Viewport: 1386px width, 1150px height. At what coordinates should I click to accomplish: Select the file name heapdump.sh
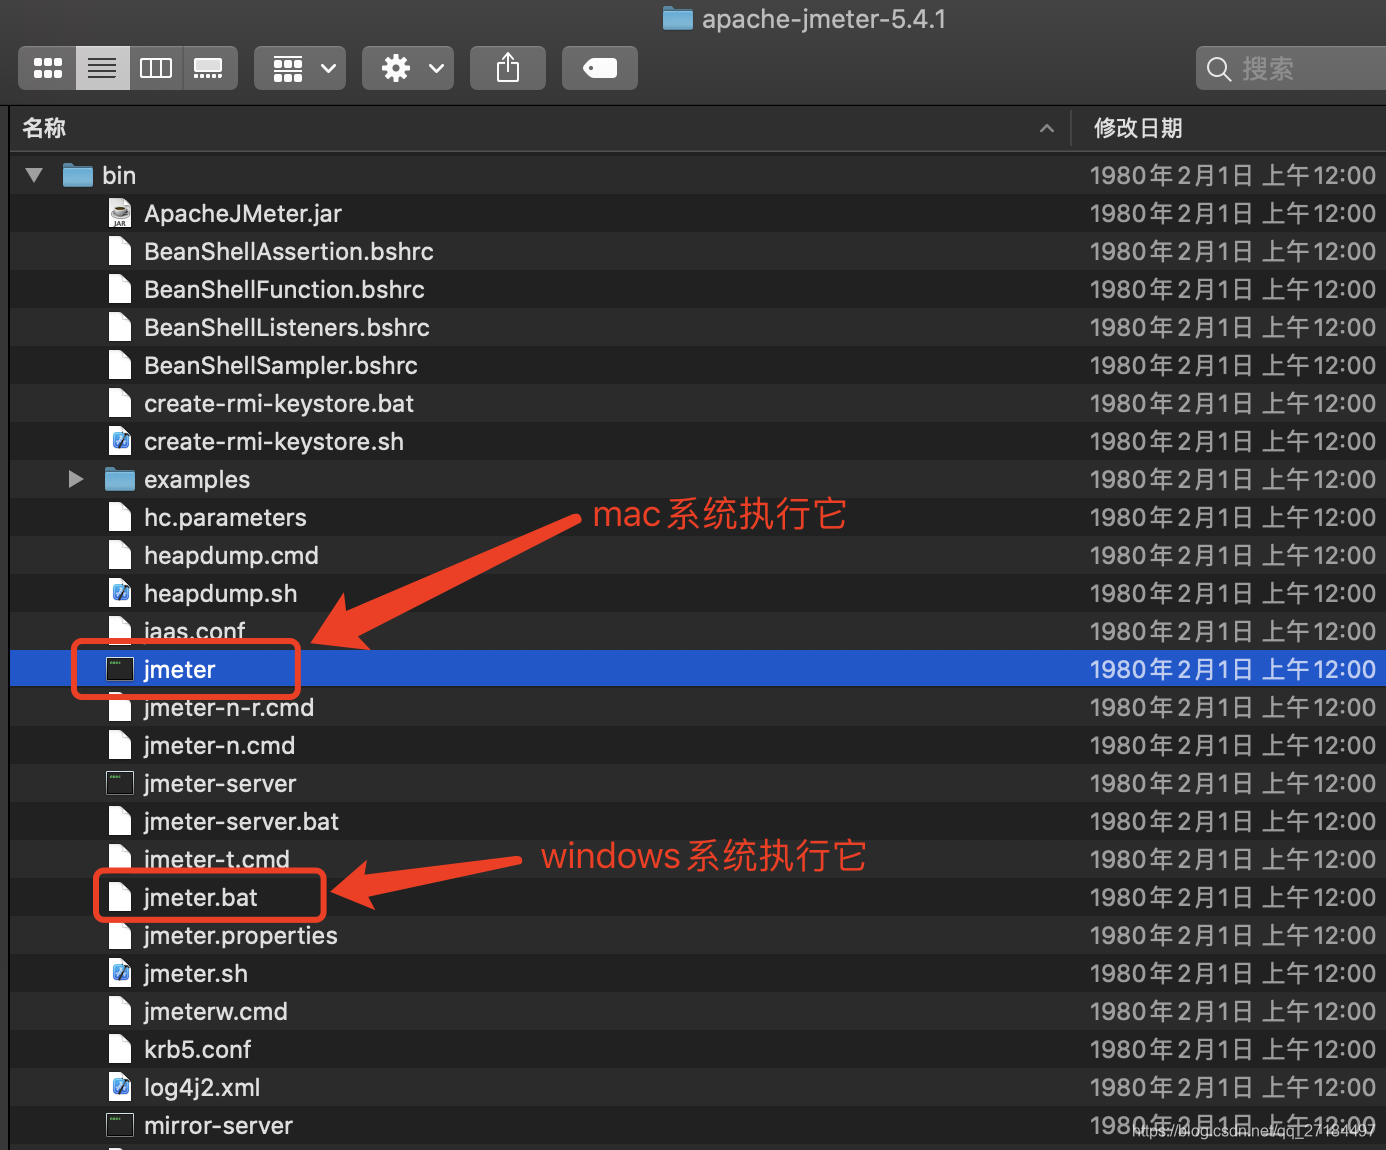(x=220, y=593)
